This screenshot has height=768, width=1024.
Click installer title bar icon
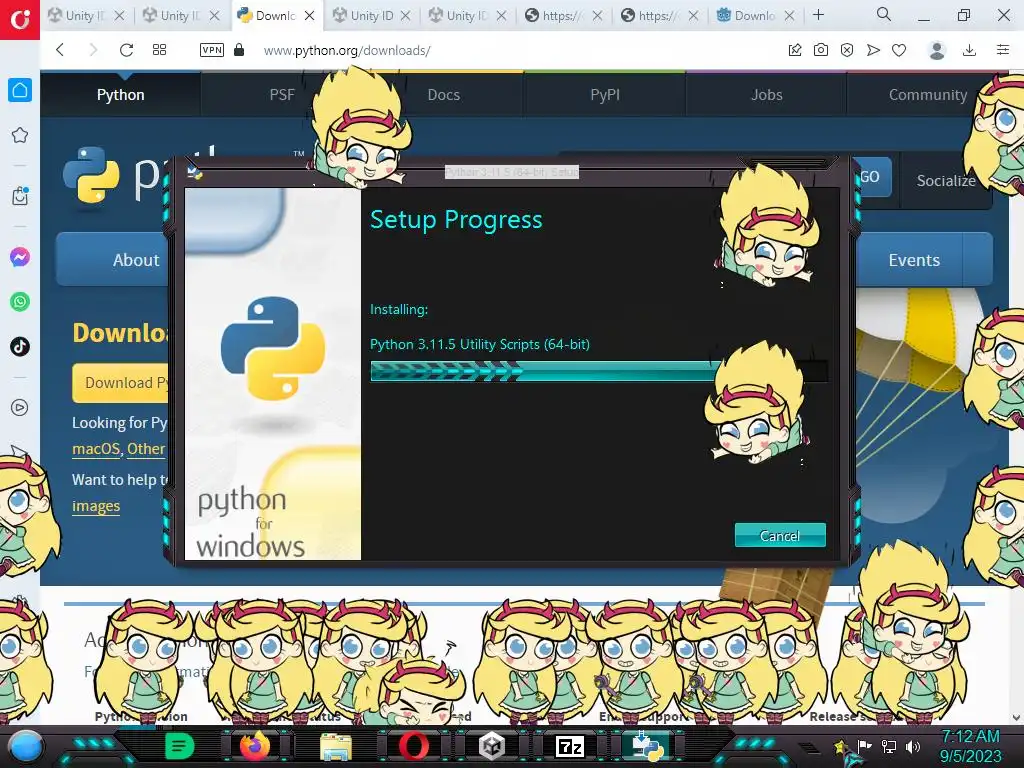(x=194, y=172)
